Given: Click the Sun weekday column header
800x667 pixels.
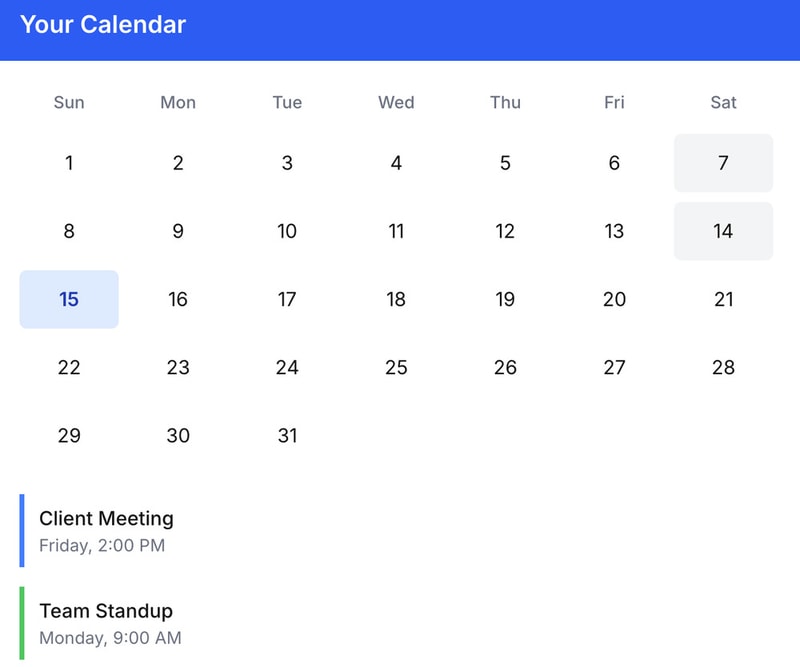Looking at the screenshot, I should (x=69, y=102).
